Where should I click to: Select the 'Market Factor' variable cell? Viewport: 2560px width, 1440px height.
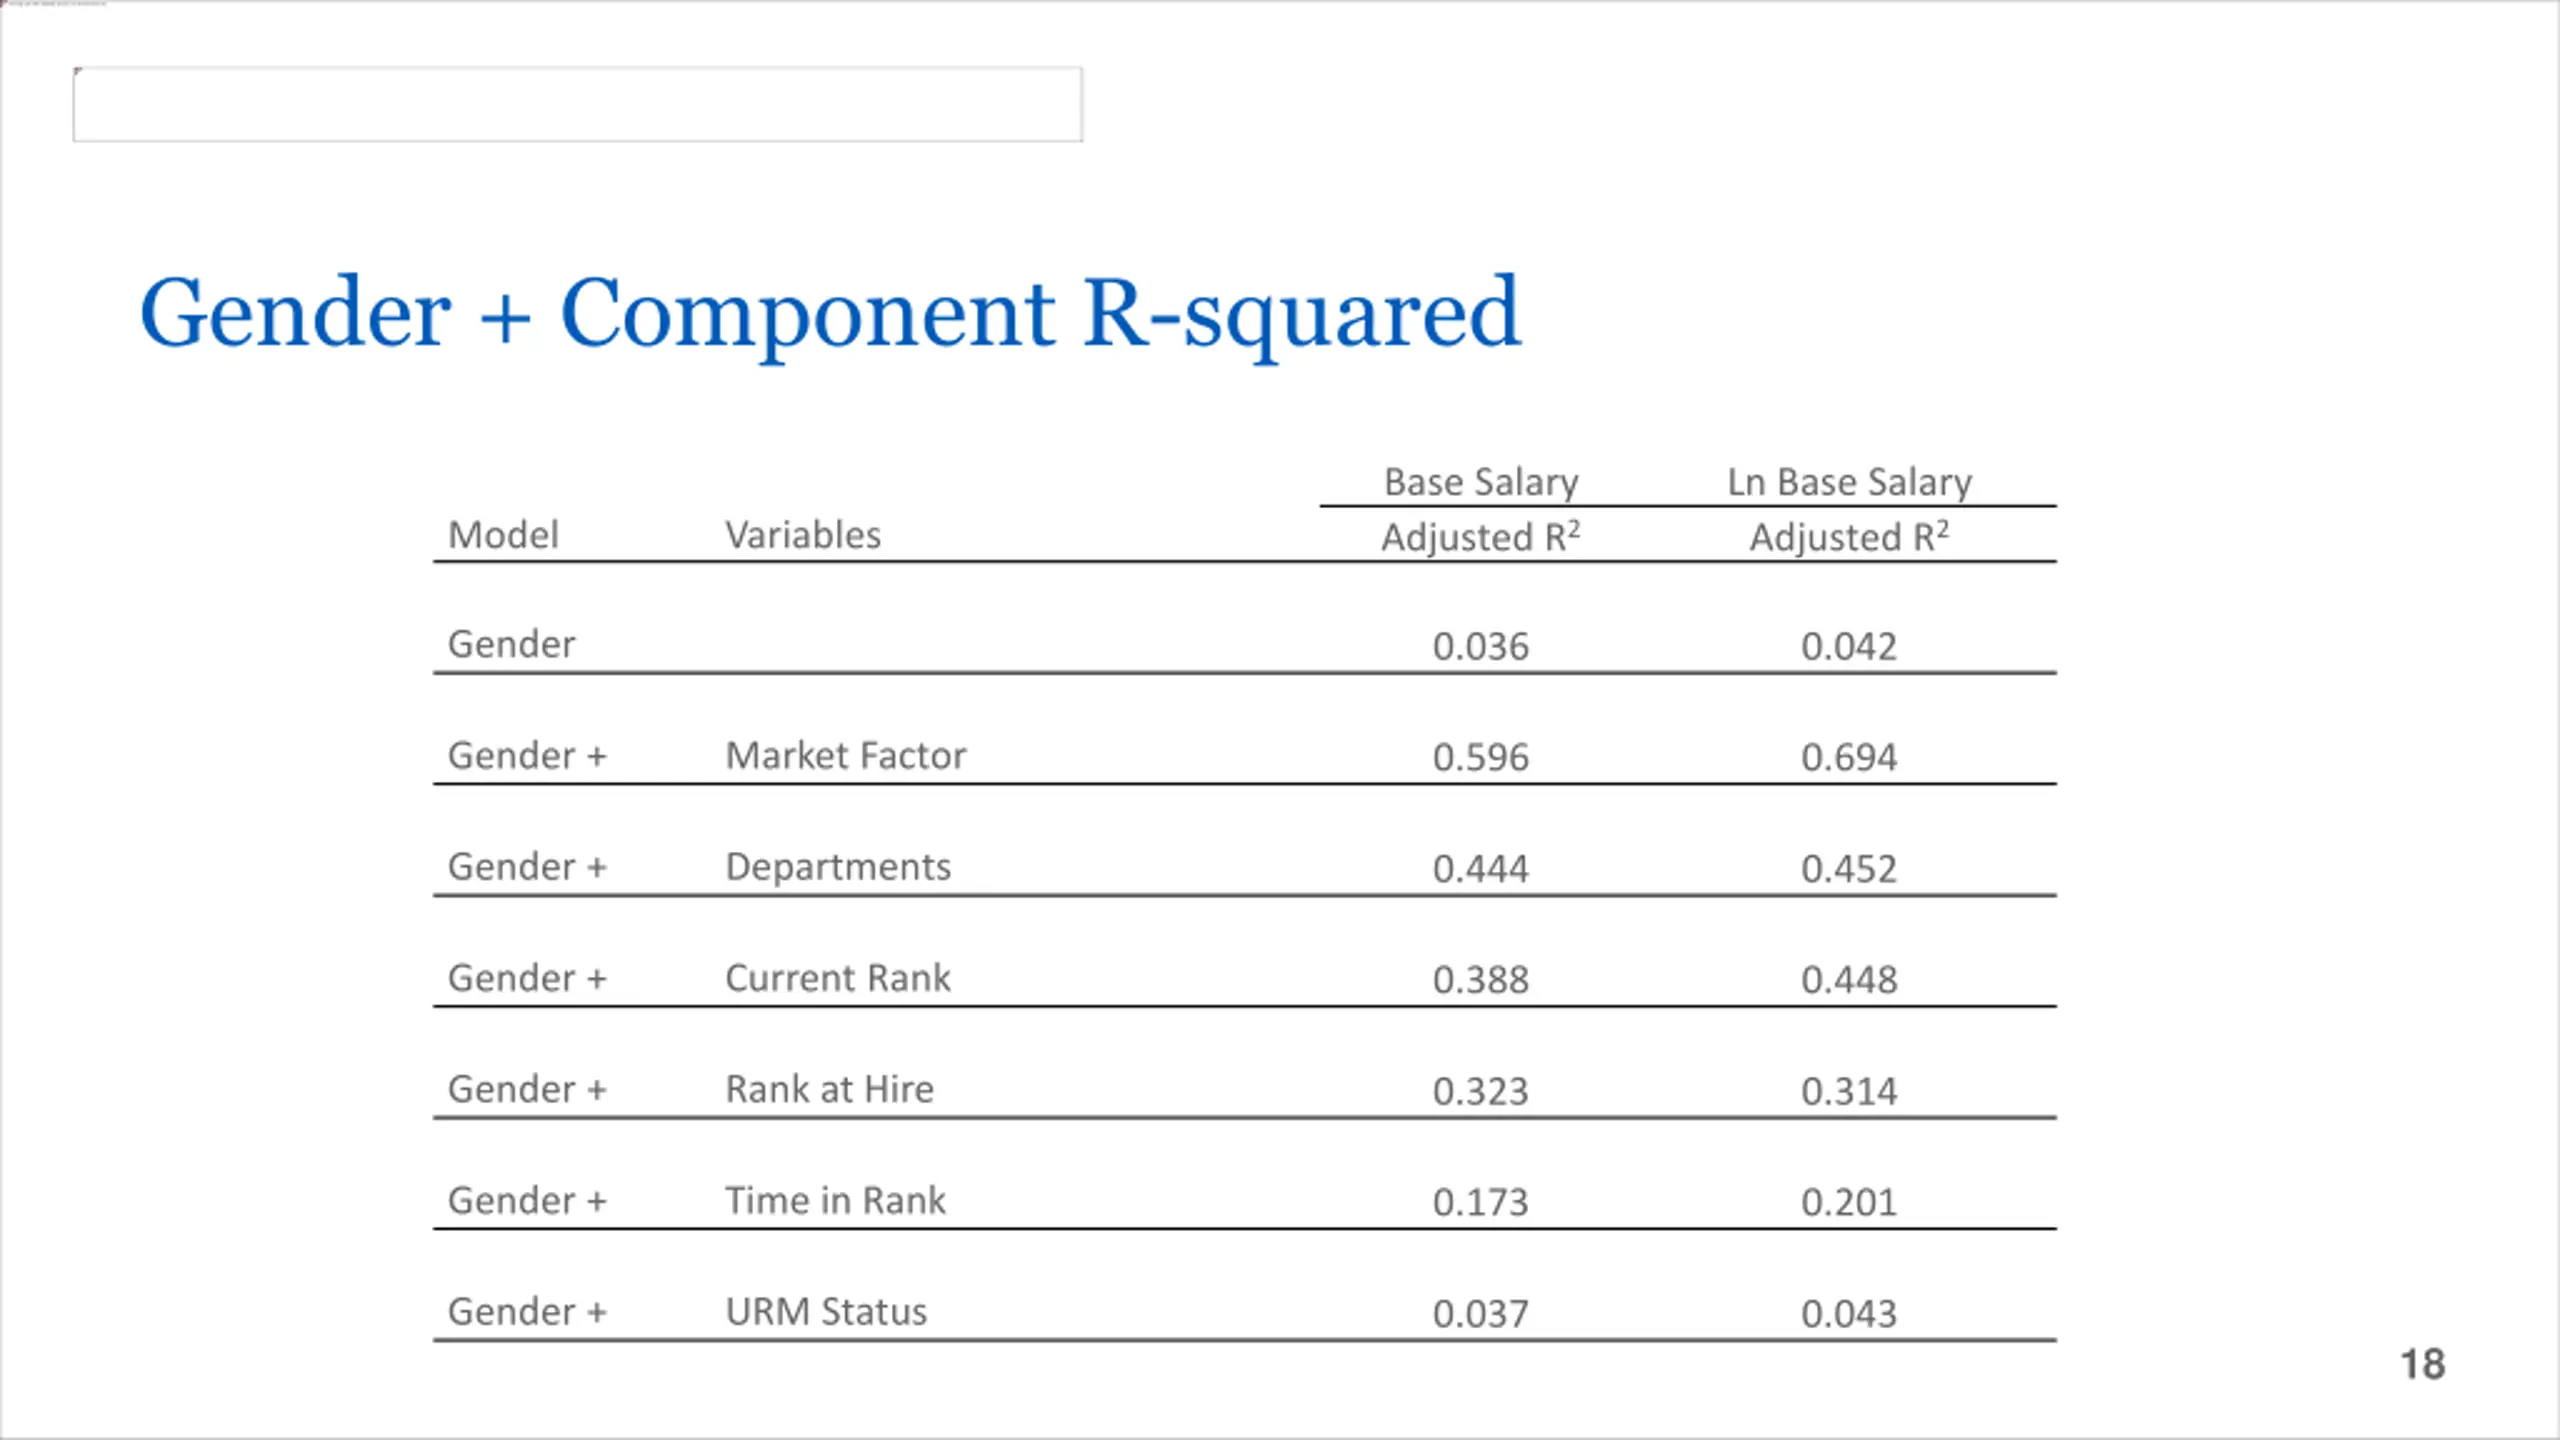click(x=846, y=756)
